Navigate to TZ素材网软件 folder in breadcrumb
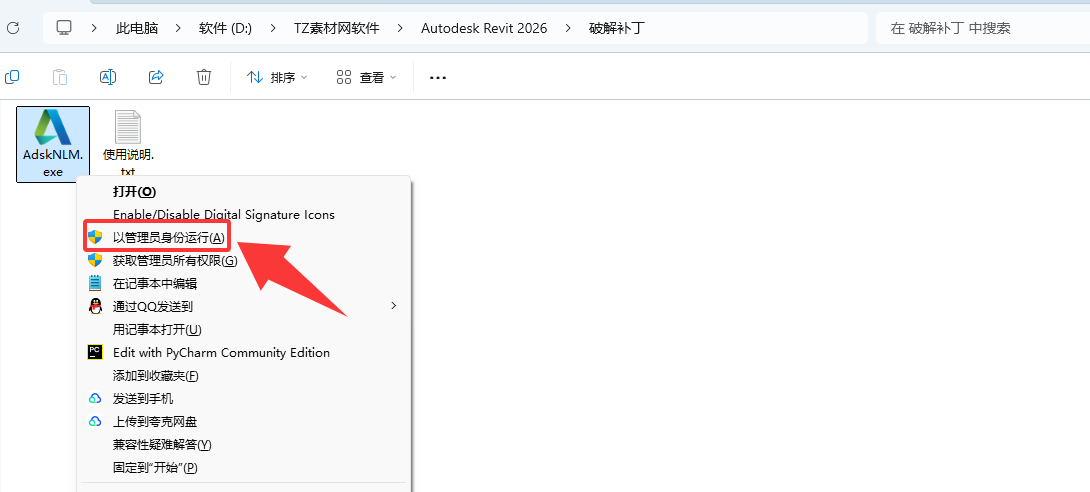This screenshot has width=1090, height=492. point(336,28)
